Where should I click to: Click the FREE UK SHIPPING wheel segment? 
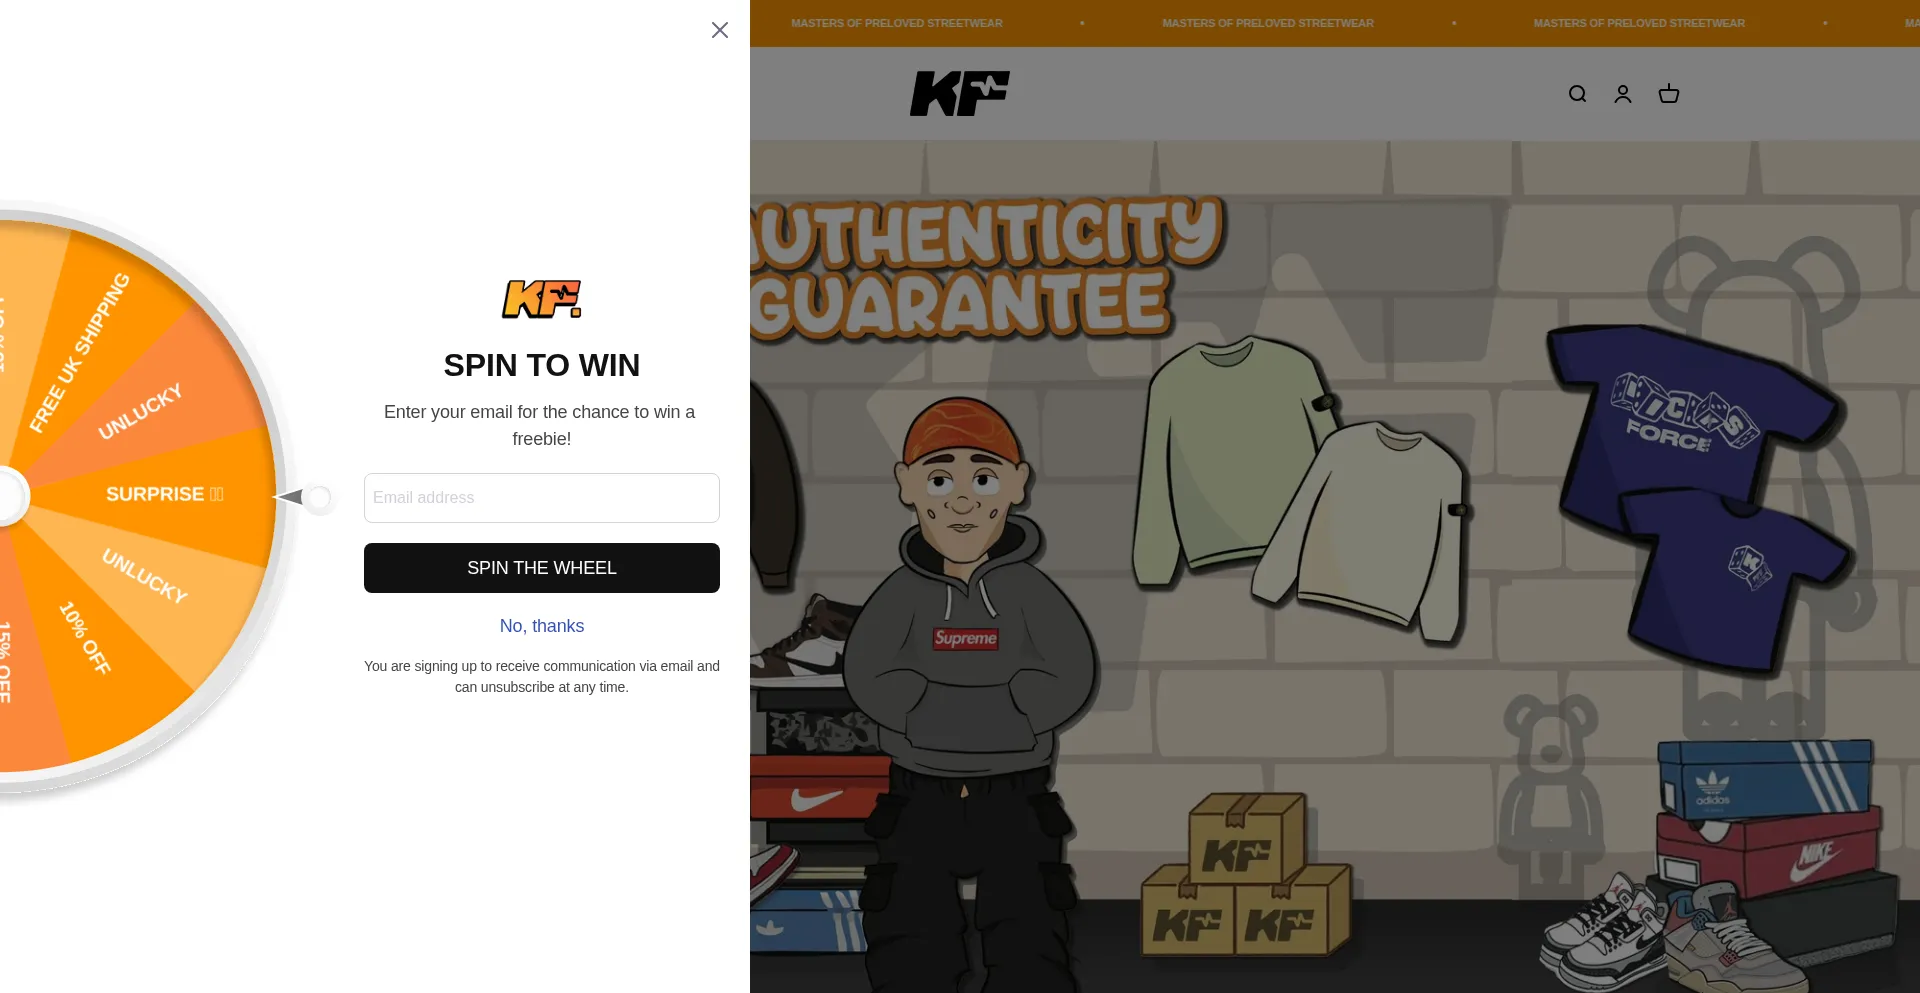pos(80,352)
